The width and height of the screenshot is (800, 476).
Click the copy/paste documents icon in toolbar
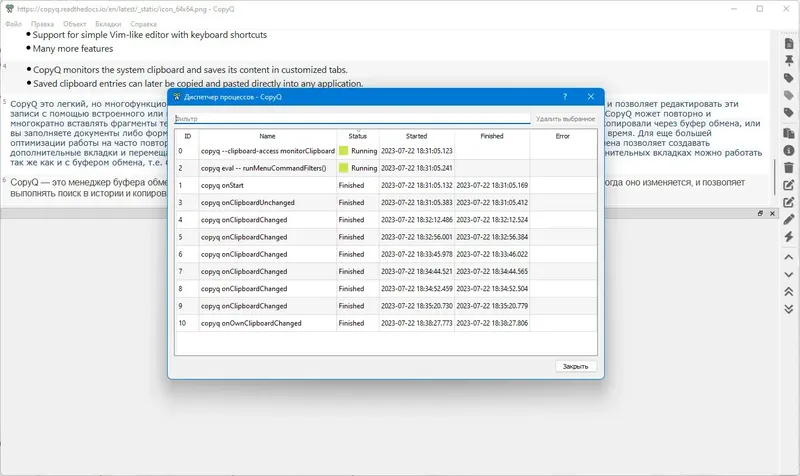[788, 133]
